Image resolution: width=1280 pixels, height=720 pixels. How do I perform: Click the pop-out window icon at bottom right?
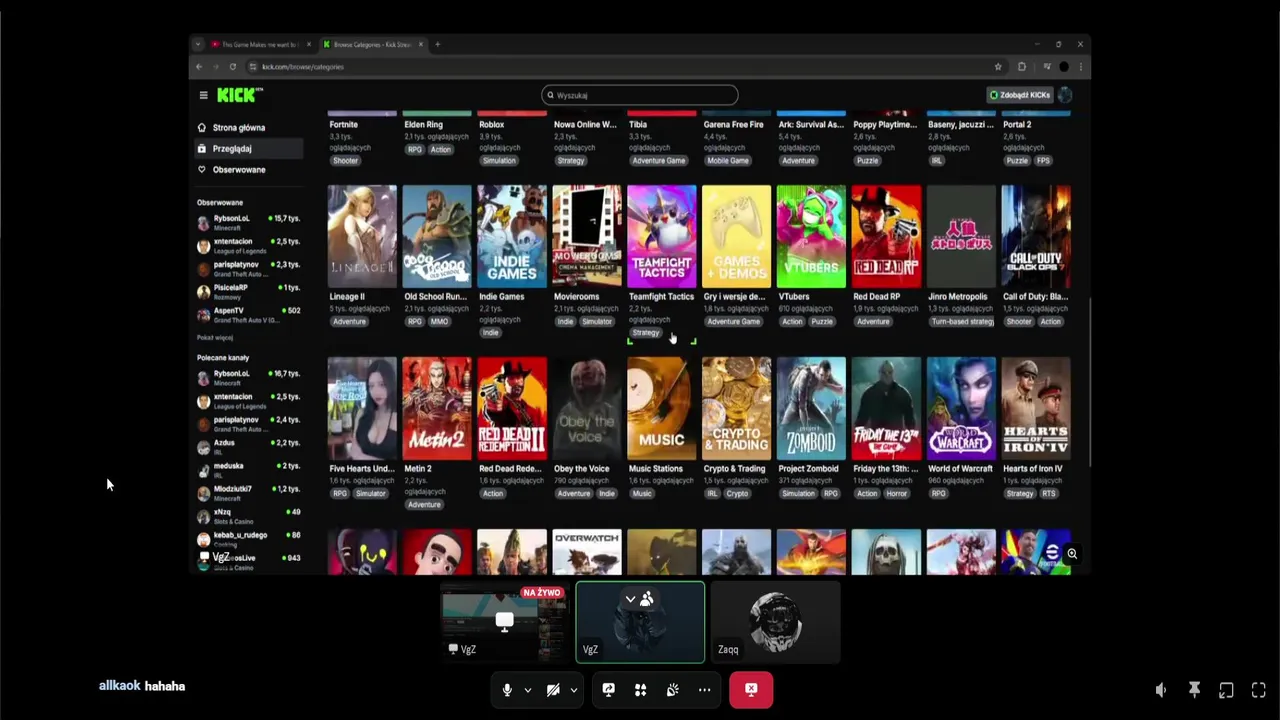(1226, 690)
